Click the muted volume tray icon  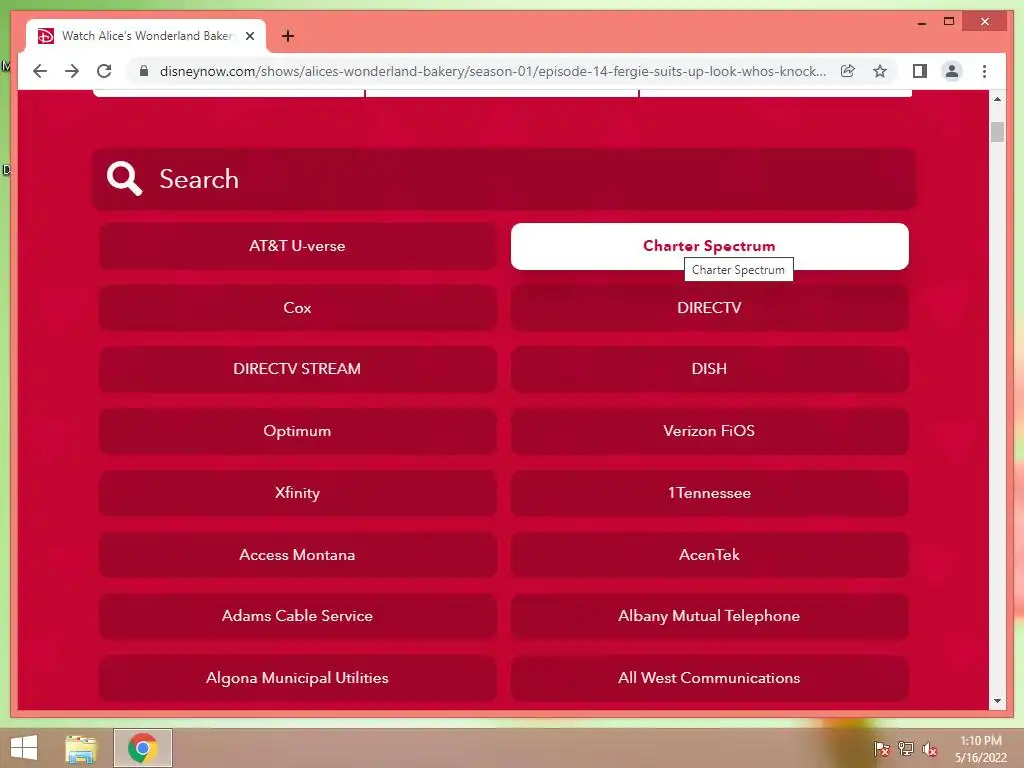929,749
